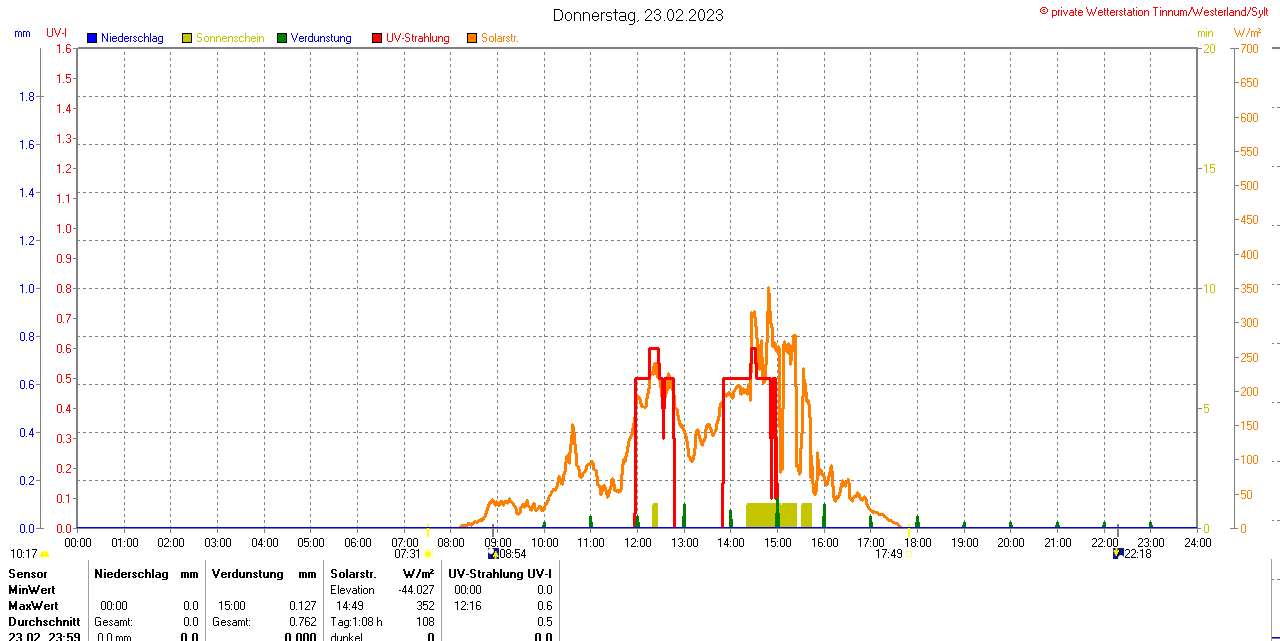Select the Solarstr. legend label
The image size is (1280, 641).
tap(500, 38)
